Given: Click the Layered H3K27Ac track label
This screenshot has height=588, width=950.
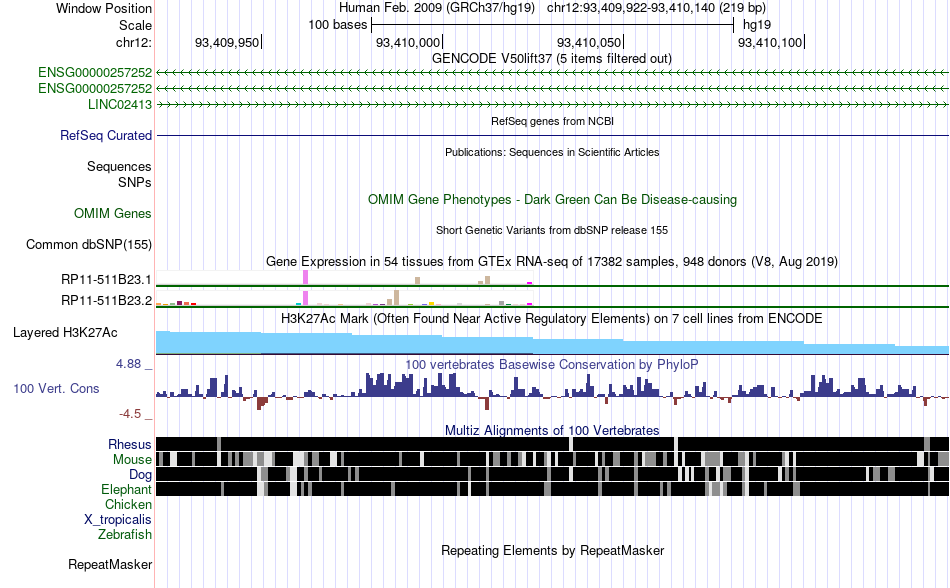Looking at the screenshot, I should (x=65, y=332).
